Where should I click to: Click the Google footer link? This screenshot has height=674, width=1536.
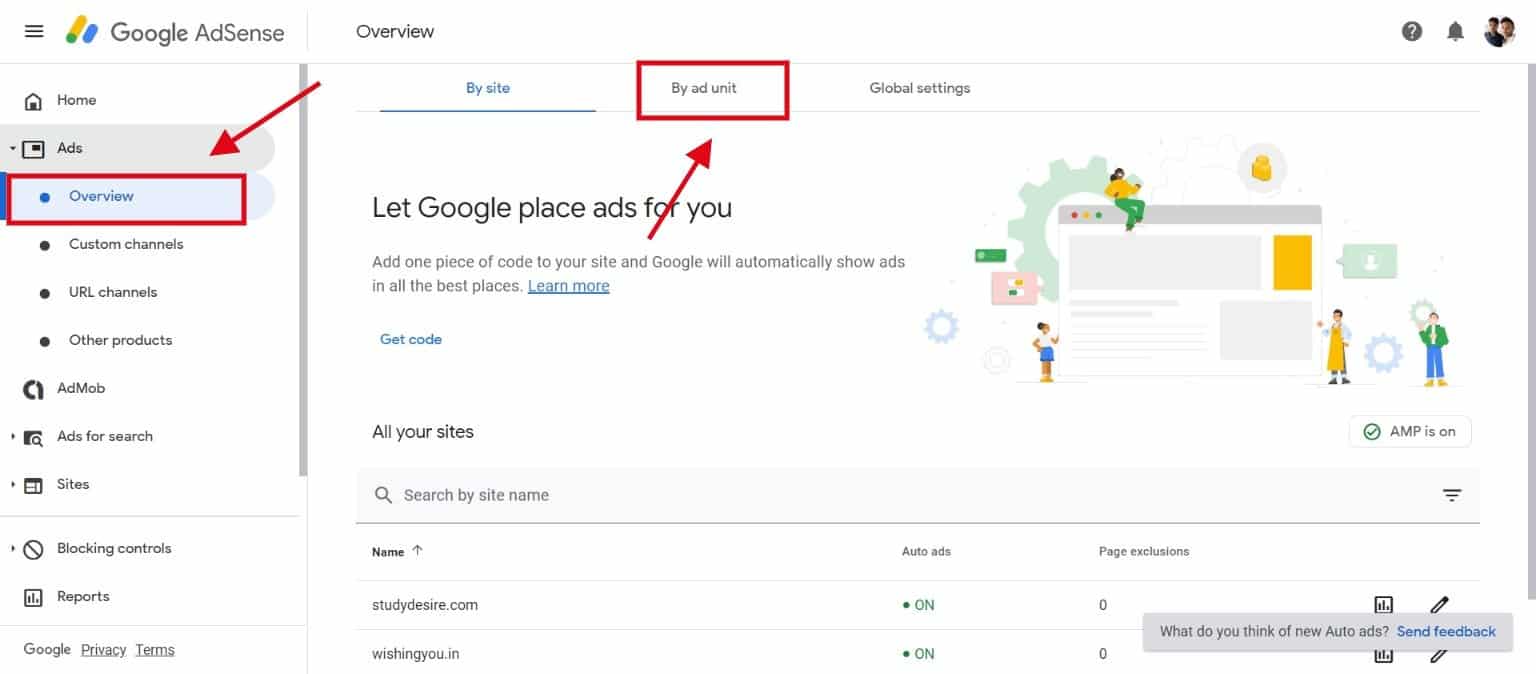(x=47, y=650)
